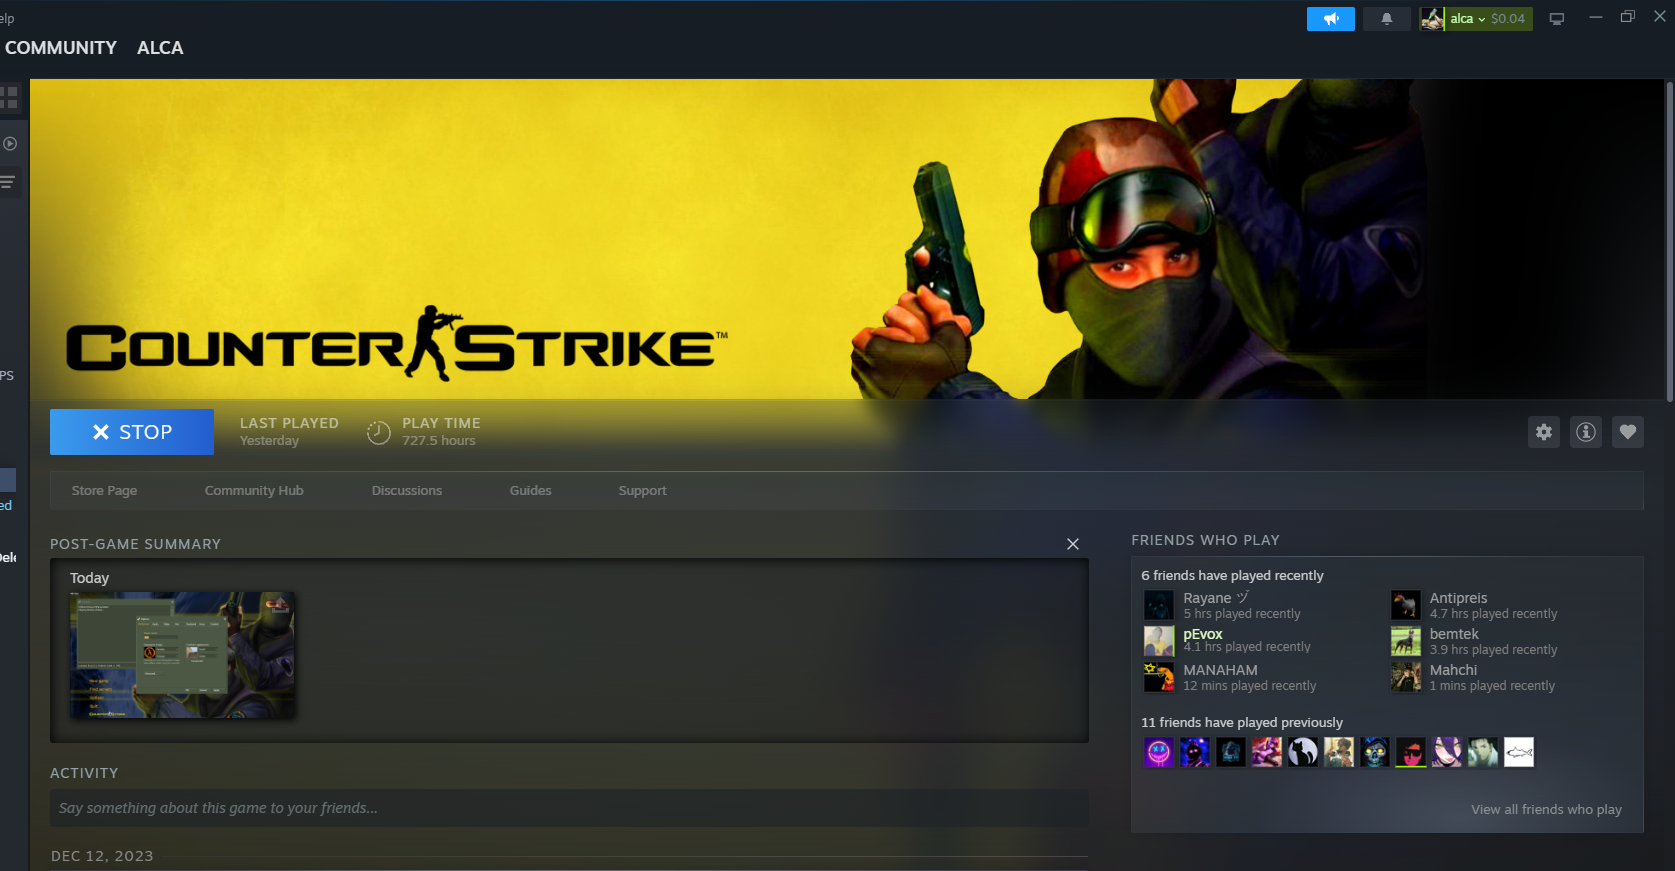Click the grid view icon in sidebar
1675x871 pixels.
tap(10, 98)
